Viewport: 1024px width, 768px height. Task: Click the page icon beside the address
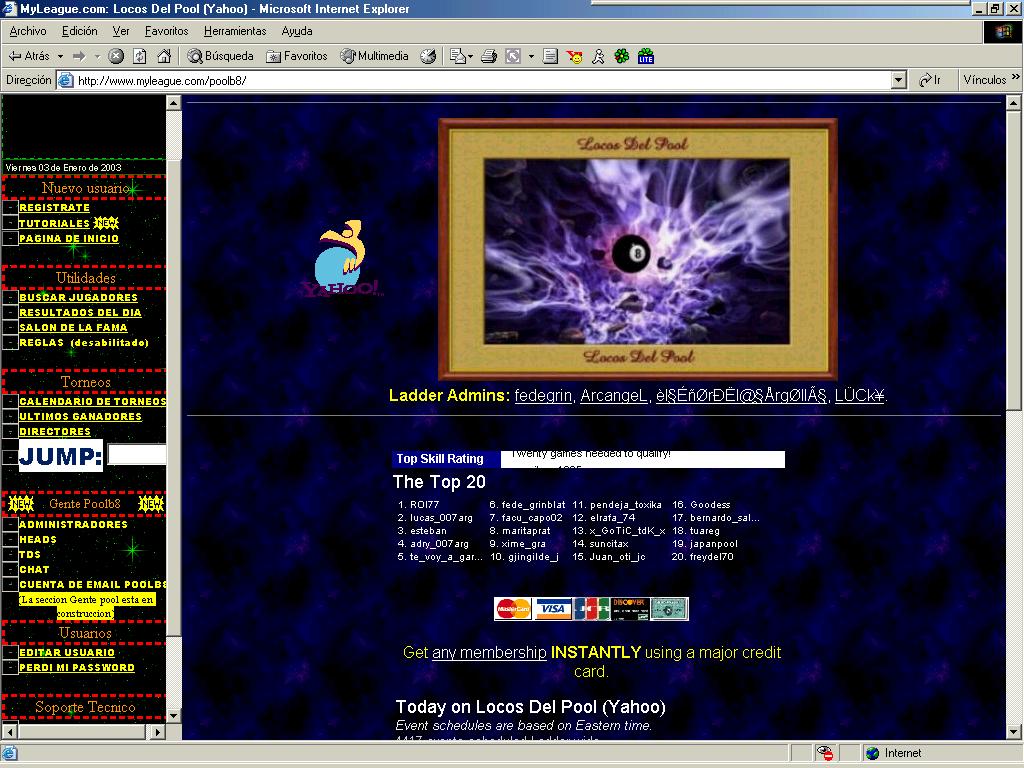click(65, 80)
